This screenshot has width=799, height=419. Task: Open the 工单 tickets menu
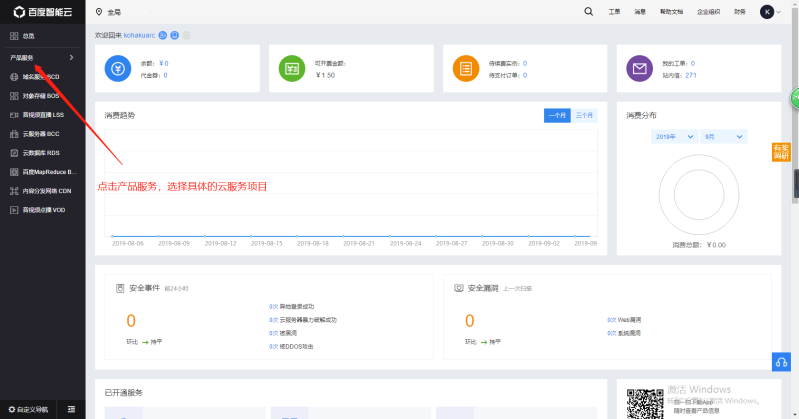point(614,12)
